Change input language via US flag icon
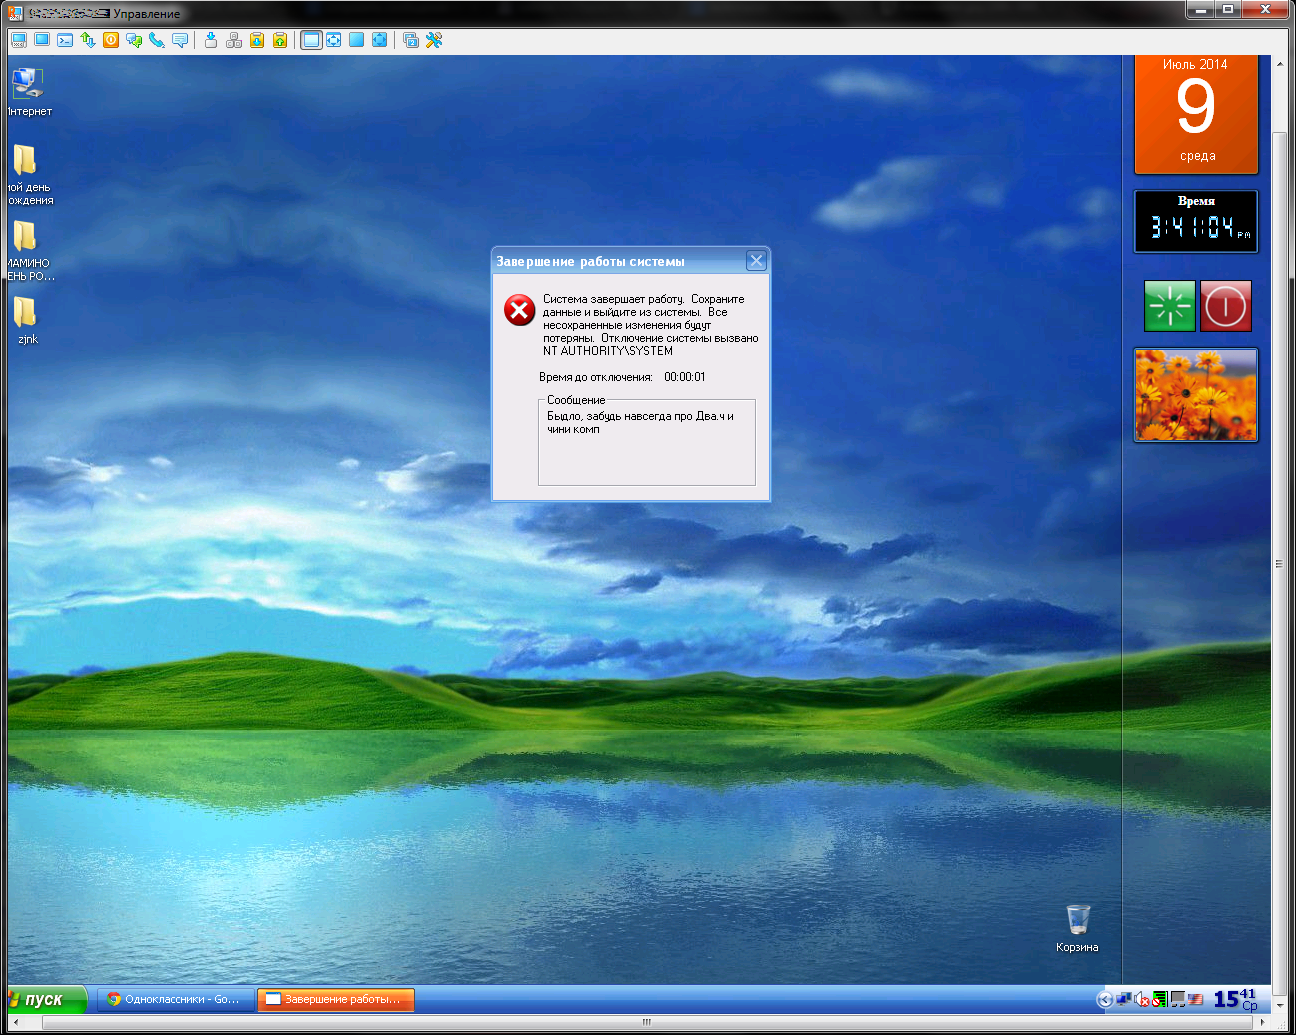The image size is (1296, 1035). (x=1195, y=999)
